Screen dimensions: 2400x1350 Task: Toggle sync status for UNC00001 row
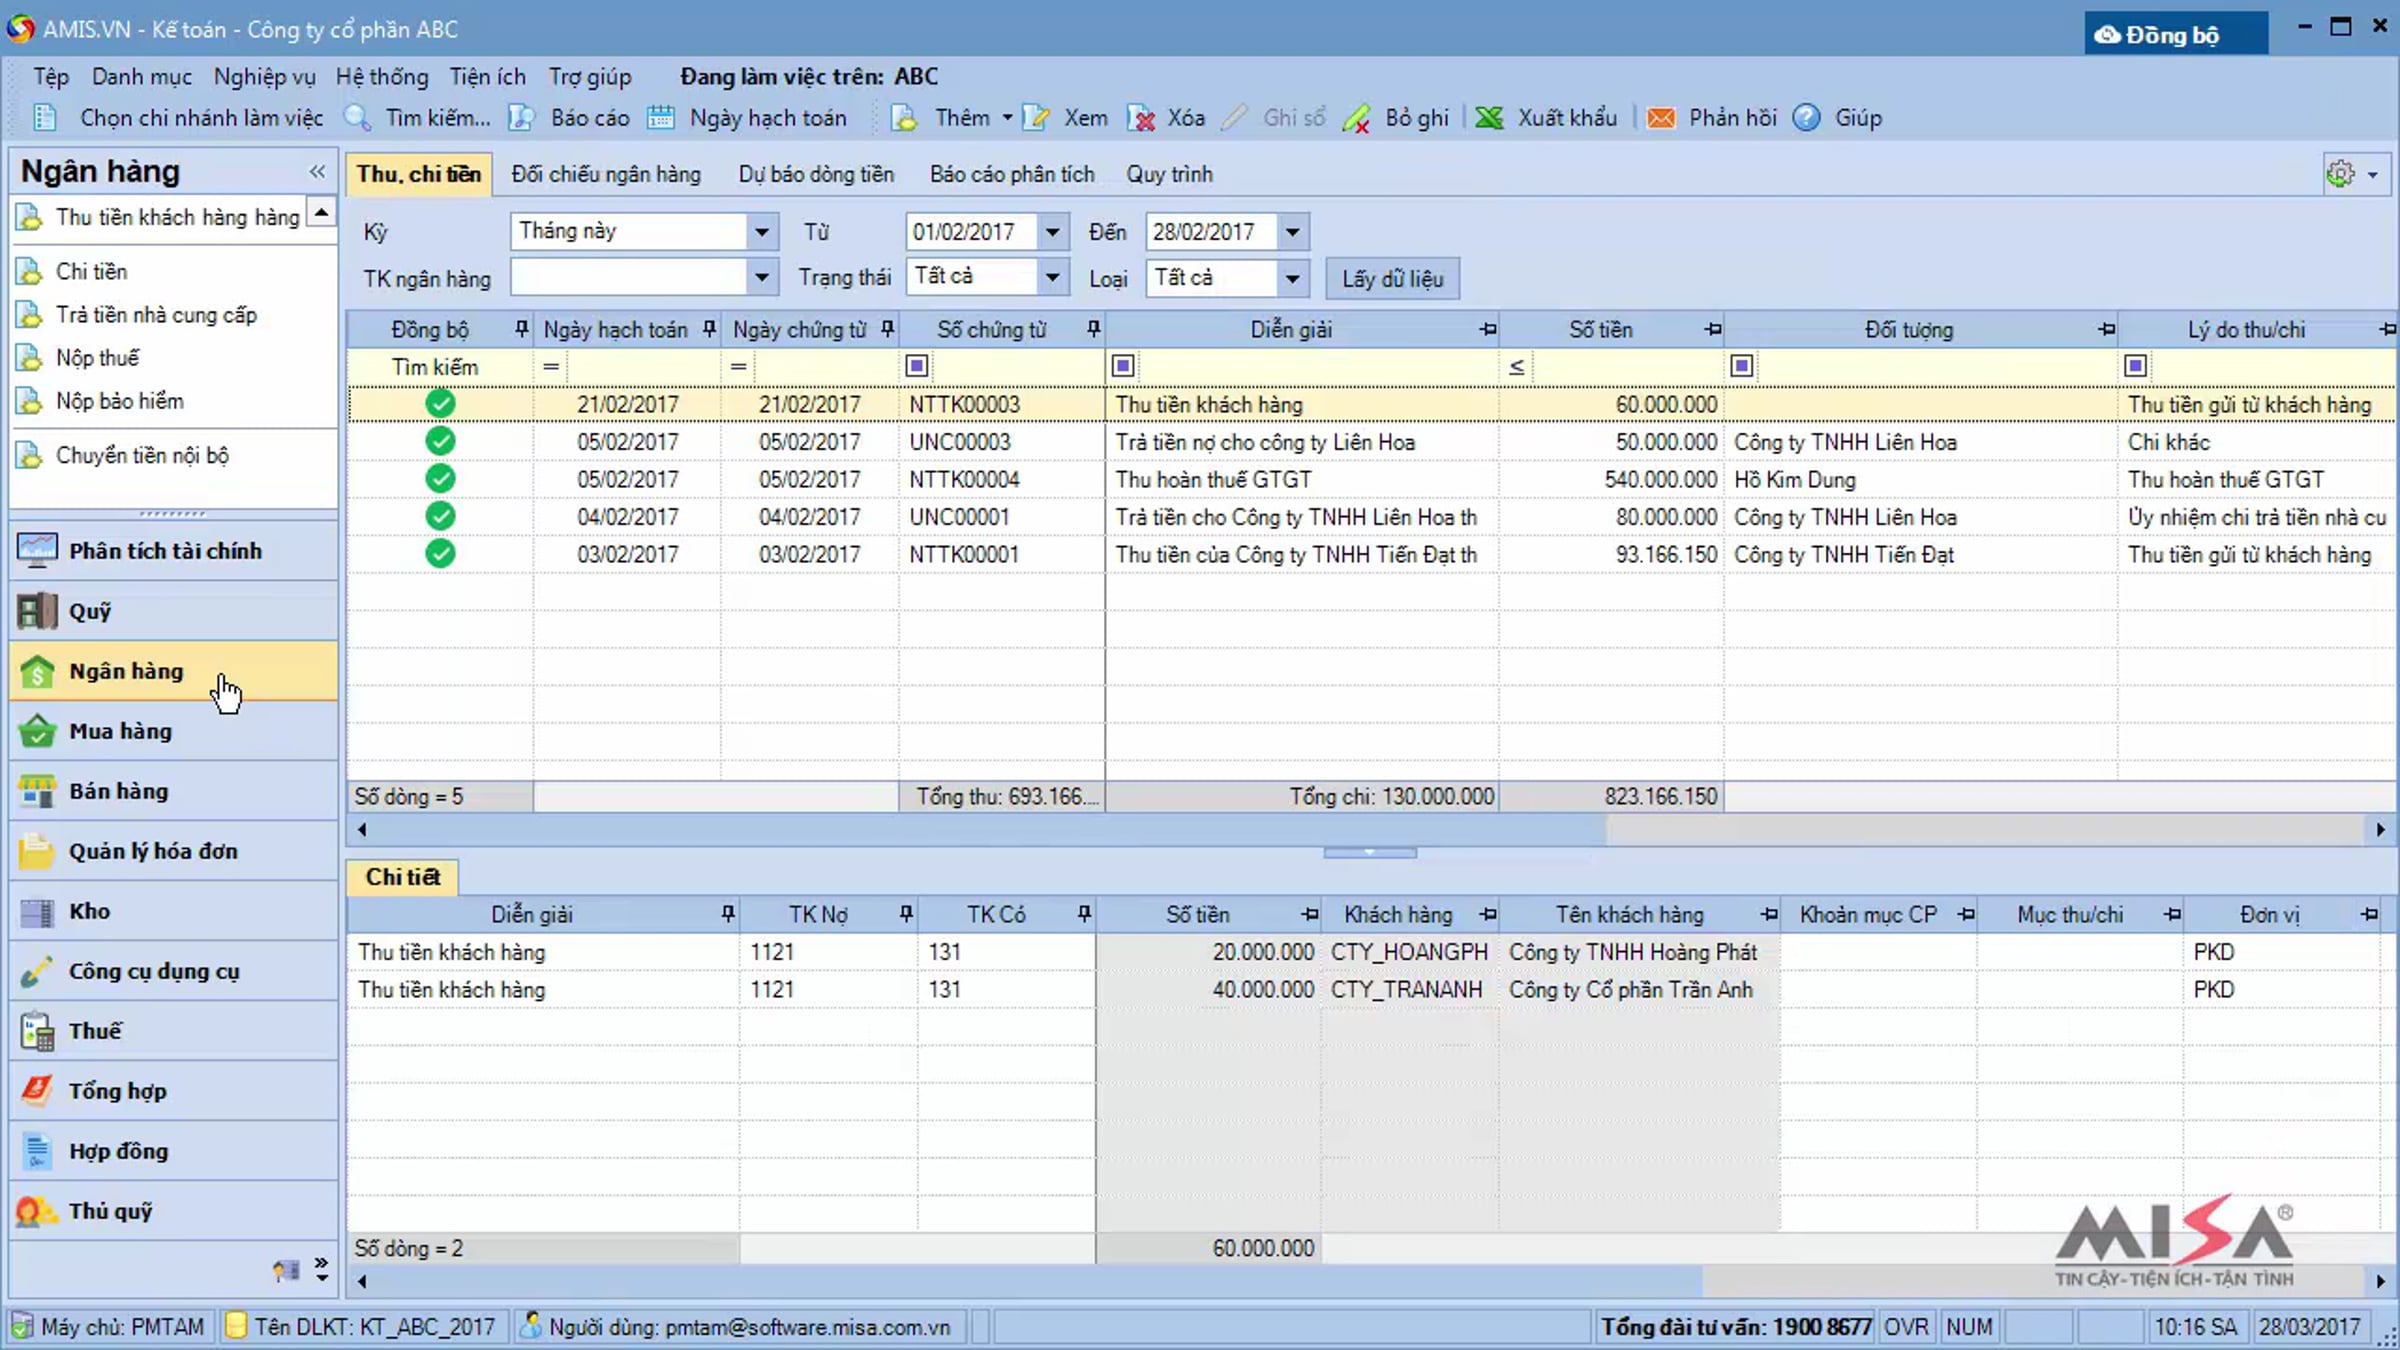tap(440, 516)
